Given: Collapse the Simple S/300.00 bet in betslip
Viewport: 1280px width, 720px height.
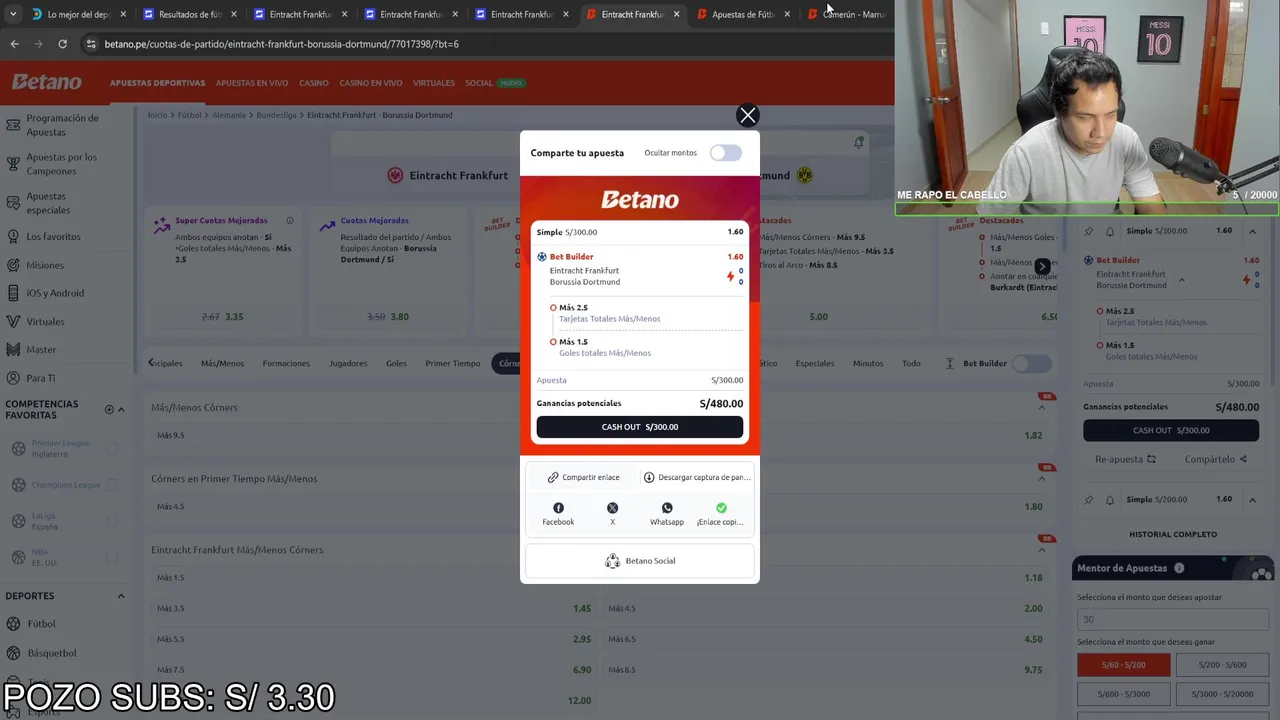Looking at the screenshot, I should coord(1252,231).
